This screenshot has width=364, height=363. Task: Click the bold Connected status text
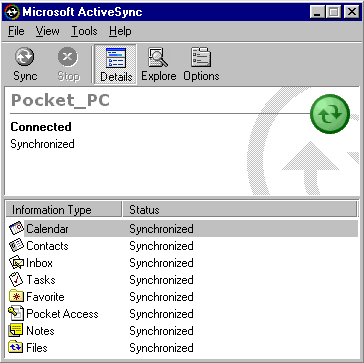[x=41, y=127]
